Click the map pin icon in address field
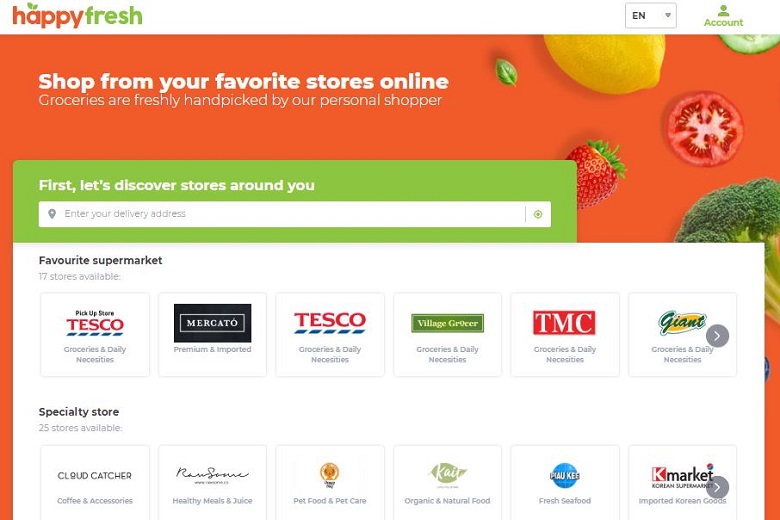The height and width of the screenshot is (520, 780). point(52,214)
